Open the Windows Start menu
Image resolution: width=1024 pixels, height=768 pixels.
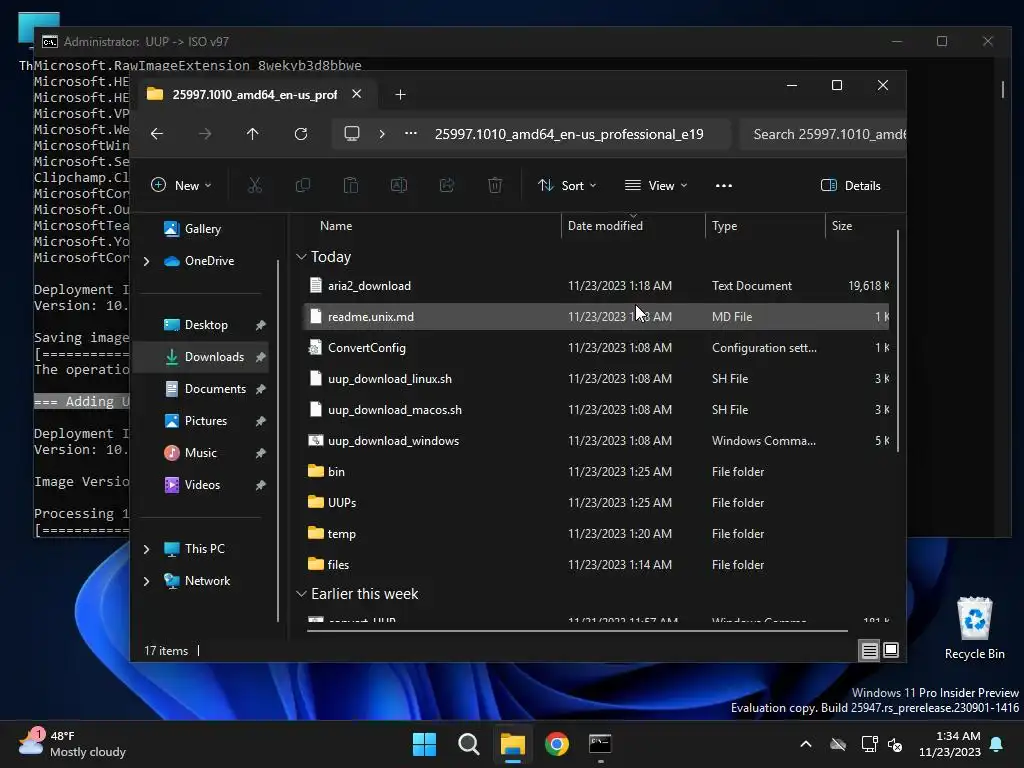pyautogui.click(x=424, y=744)
